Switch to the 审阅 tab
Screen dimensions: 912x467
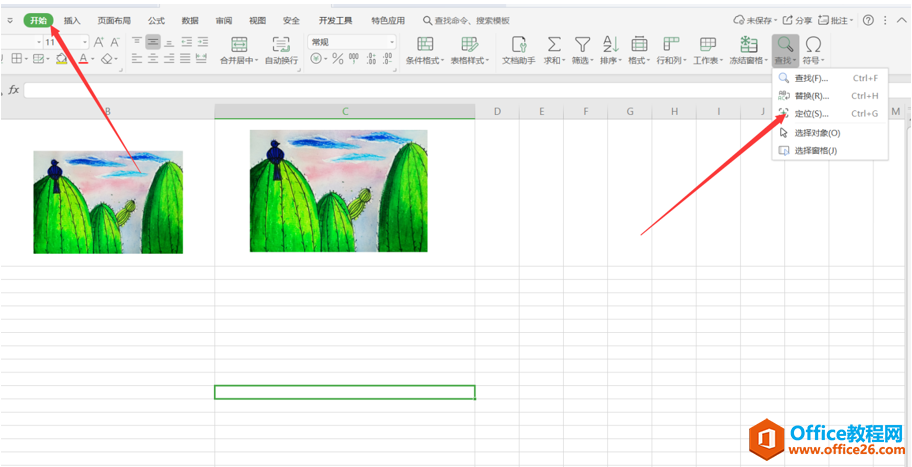coord(223,20)
